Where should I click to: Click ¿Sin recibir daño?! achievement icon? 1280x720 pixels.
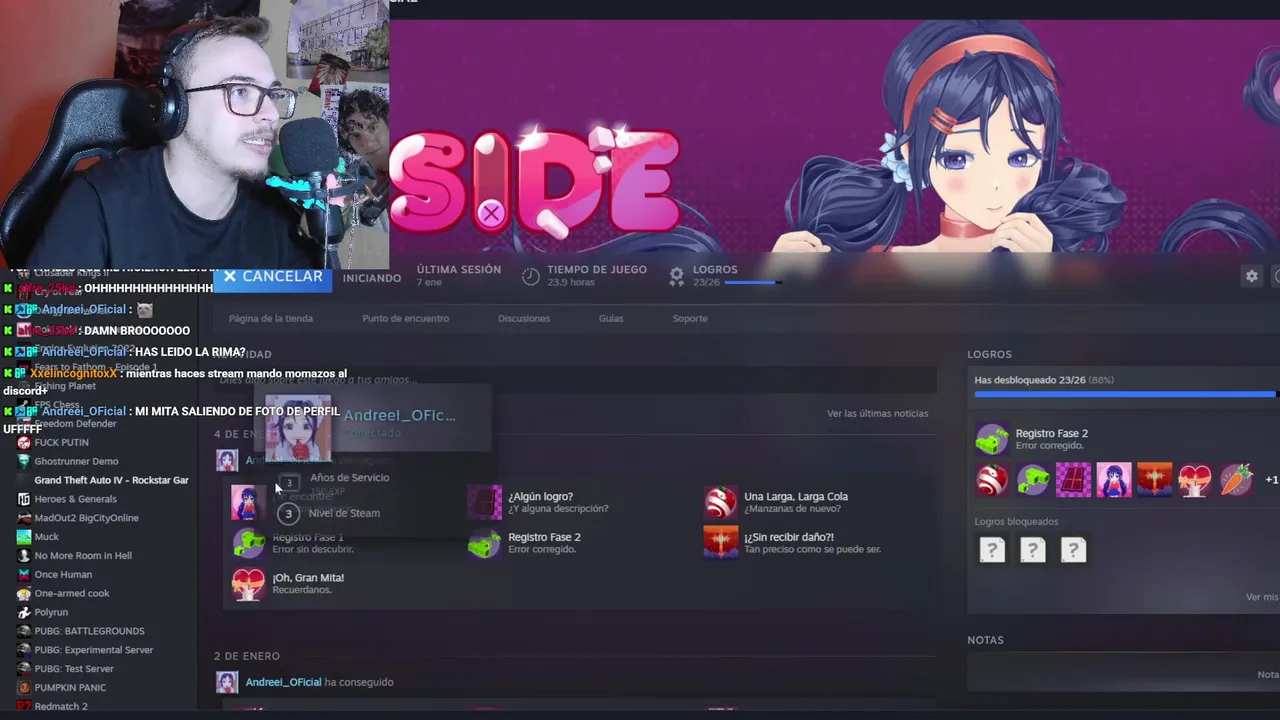(721, 543)
